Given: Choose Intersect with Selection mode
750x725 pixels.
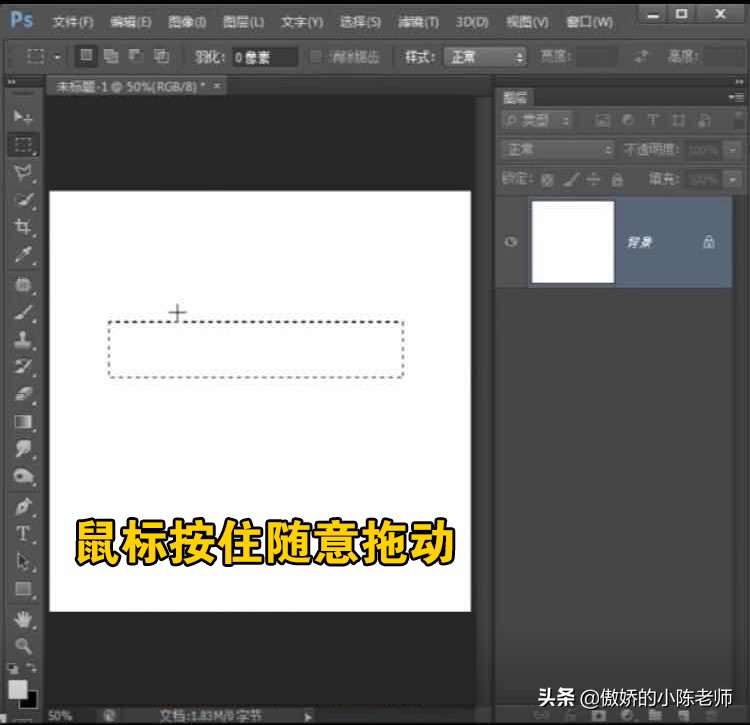Looking at the screenshot, I should coord(161,56).
